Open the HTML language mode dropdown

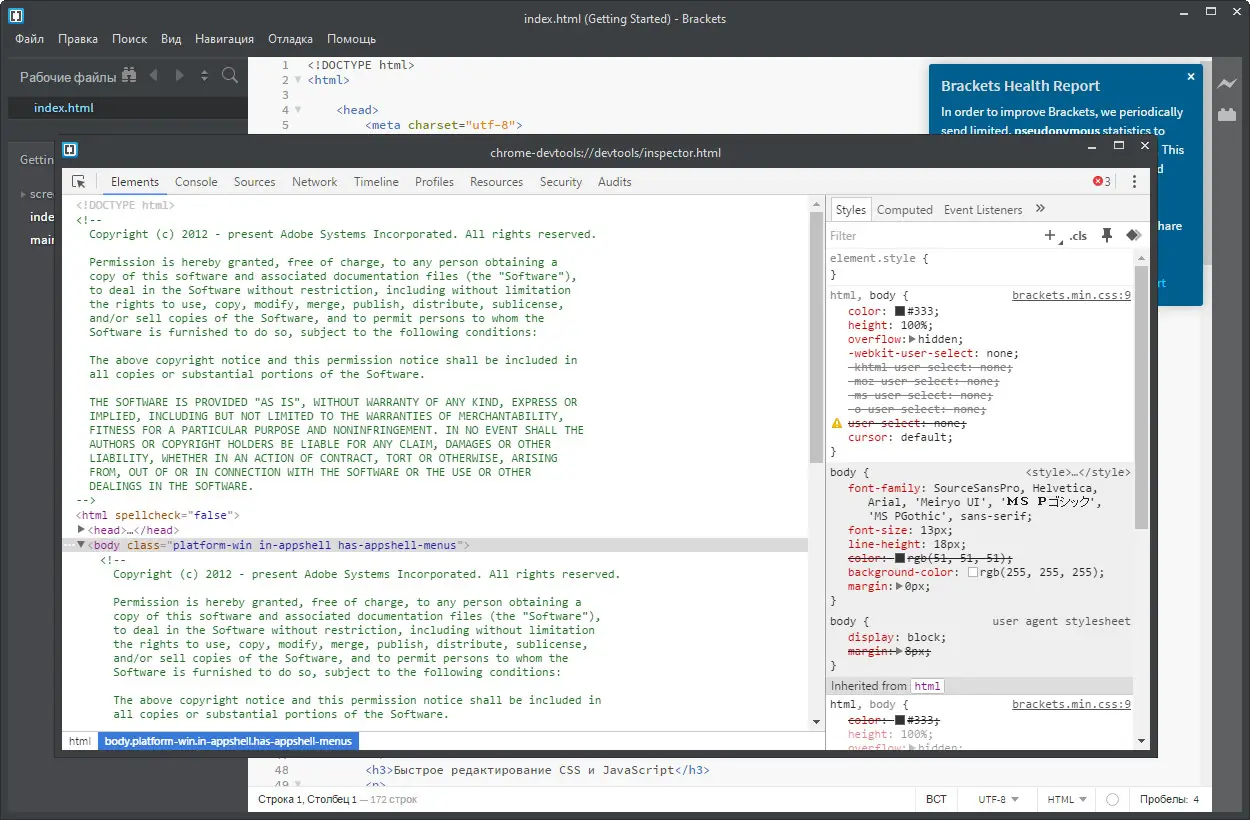pos(1065,800)
